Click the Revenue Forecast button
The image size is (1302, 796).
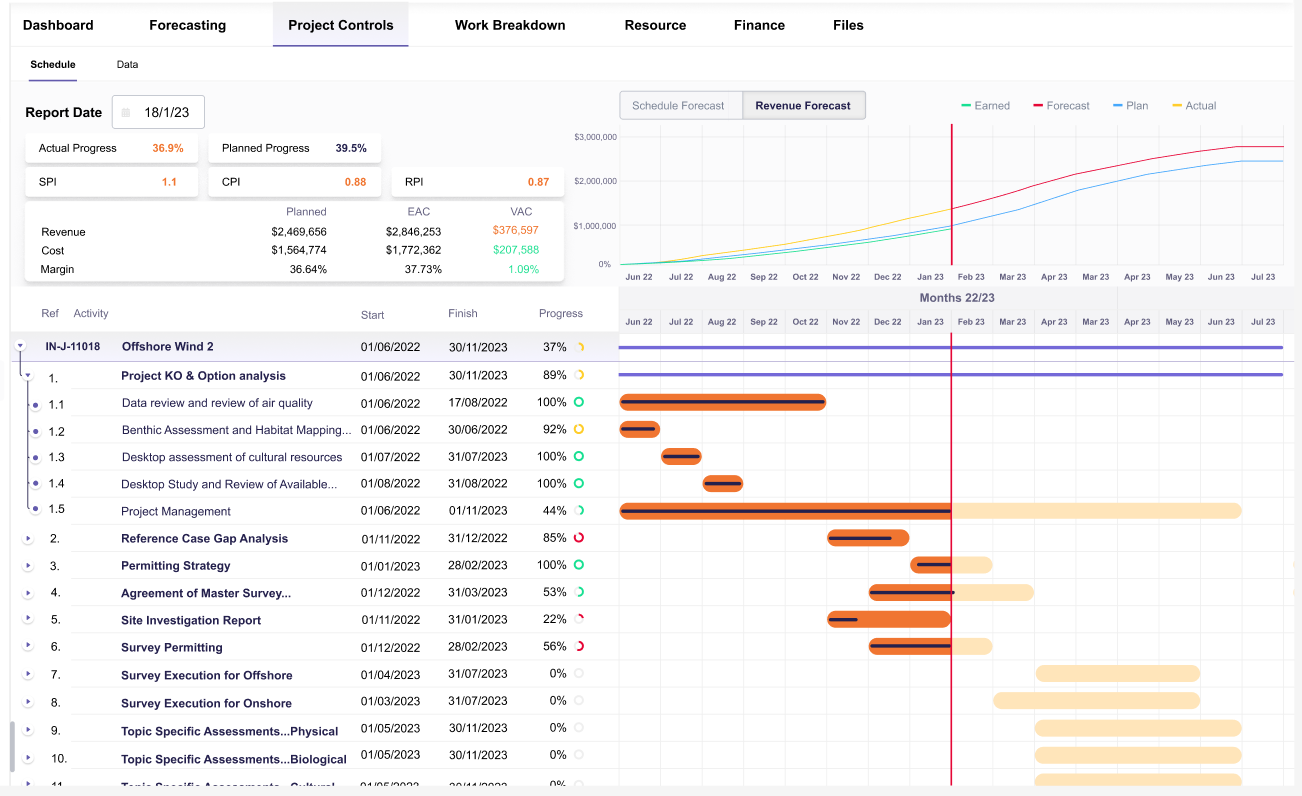click(x=803, y=105)
